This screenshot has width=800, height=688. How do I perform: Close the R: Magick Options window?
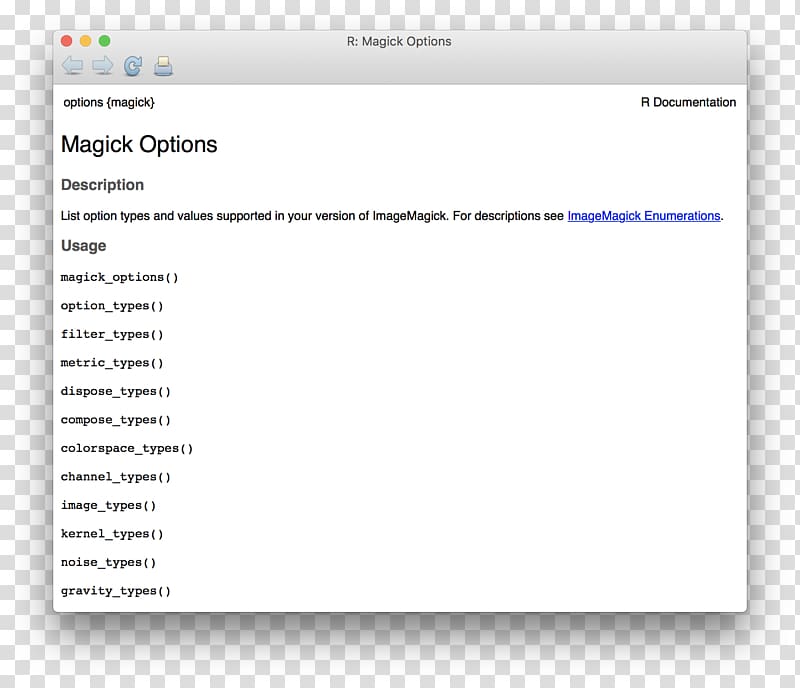pos(66,41)
